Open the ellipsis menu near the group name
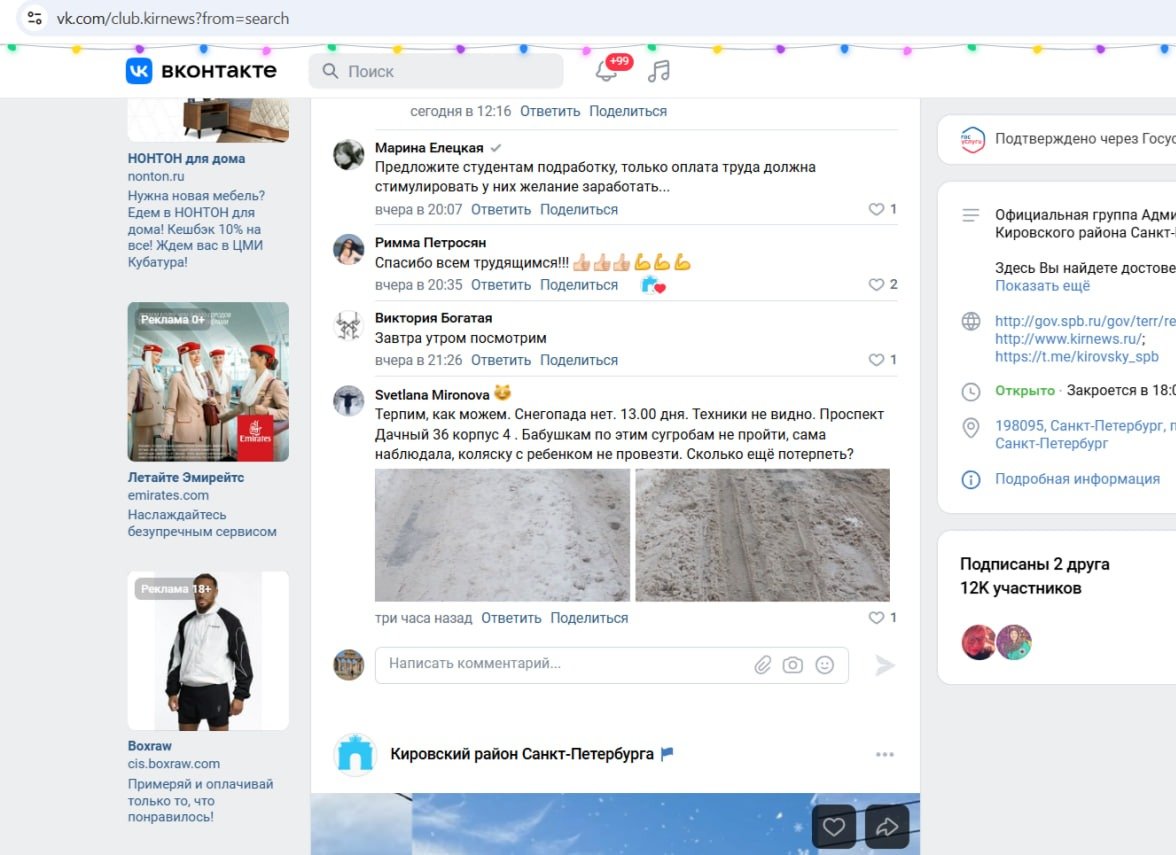 pos(884,754)
